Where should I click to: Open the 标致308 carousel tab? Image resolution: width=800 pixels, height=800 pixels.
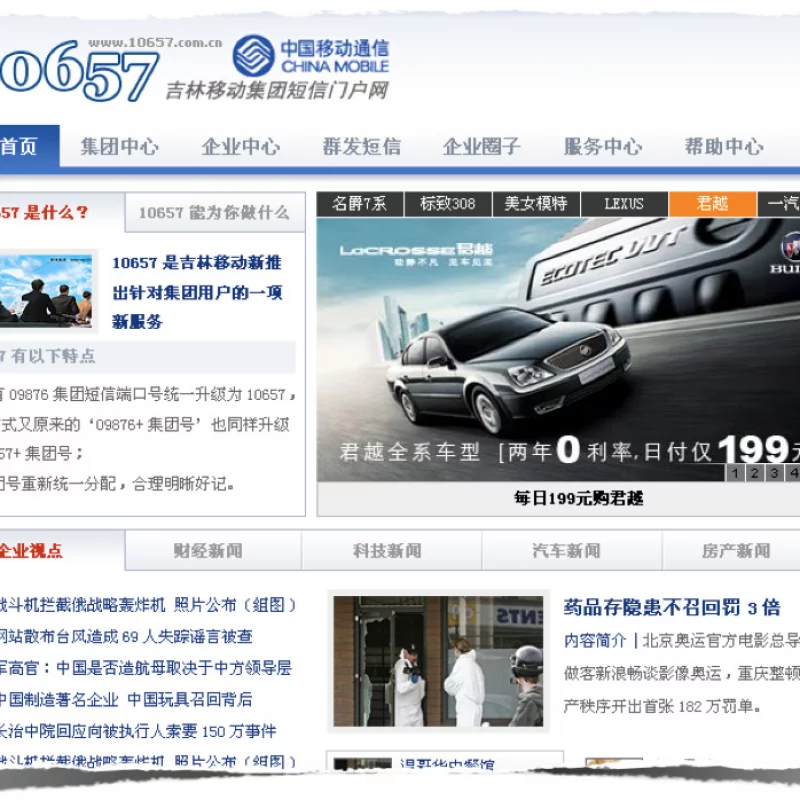click(x=446, y=203)
